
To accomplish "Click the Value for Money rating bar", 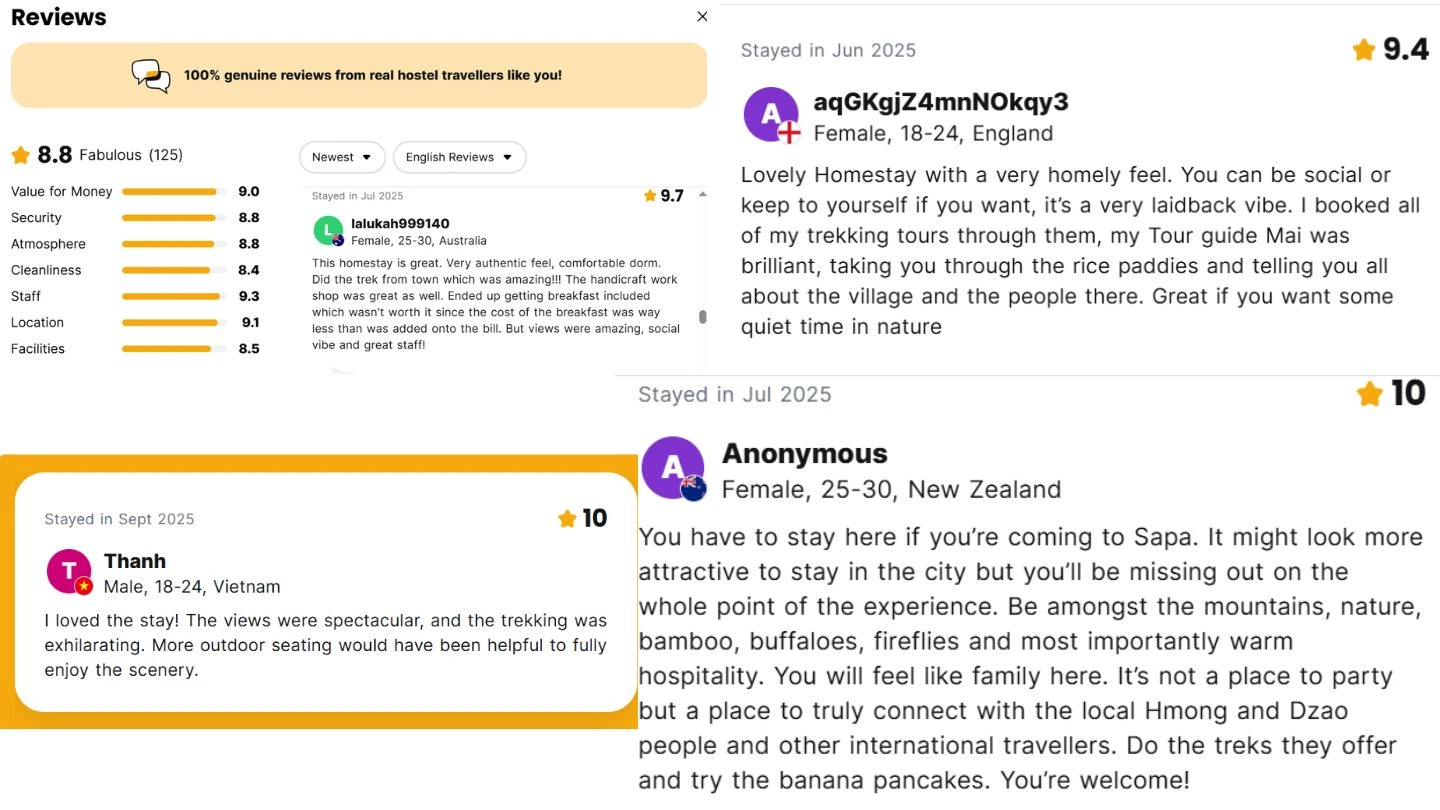I will 170,192.
